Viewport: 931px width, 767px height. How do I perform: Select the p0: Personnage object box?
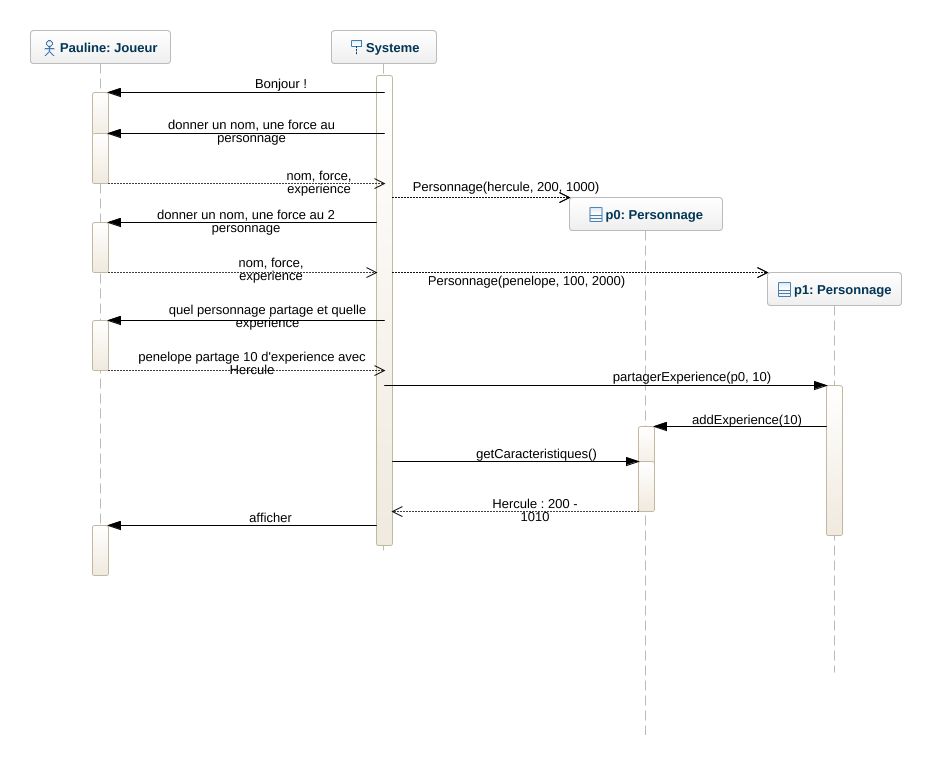pos(646,215)
